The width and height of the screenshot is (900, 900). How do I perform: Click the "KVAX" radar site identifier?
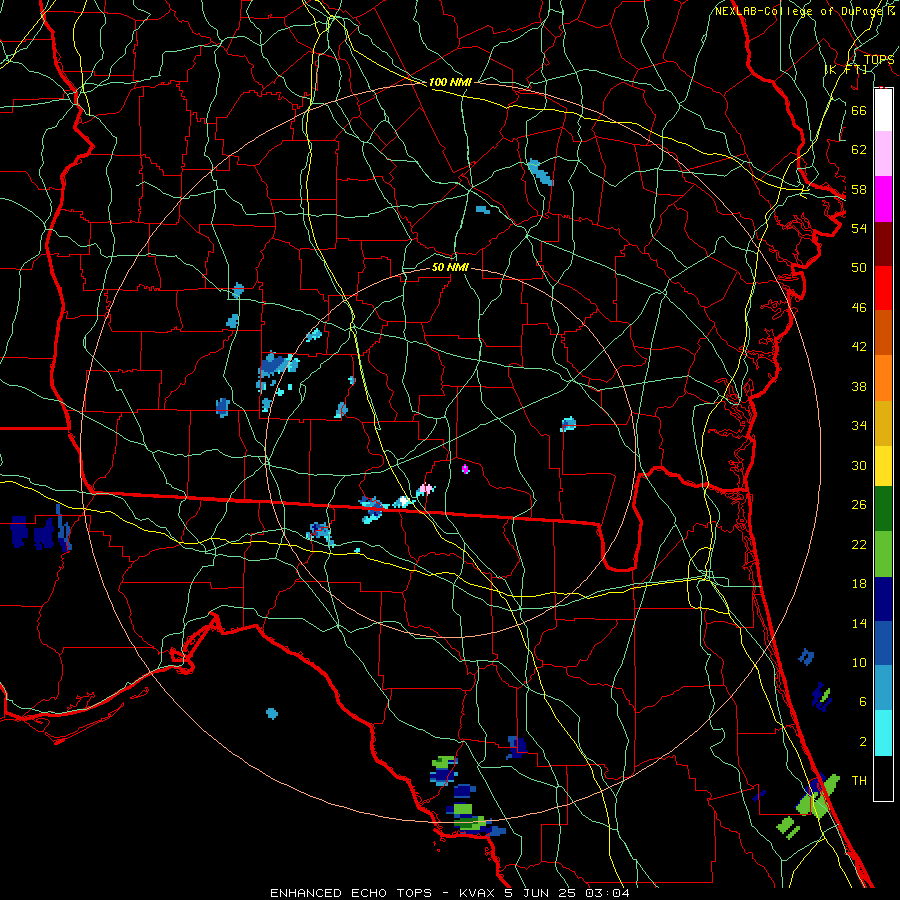tap(476, 893)
